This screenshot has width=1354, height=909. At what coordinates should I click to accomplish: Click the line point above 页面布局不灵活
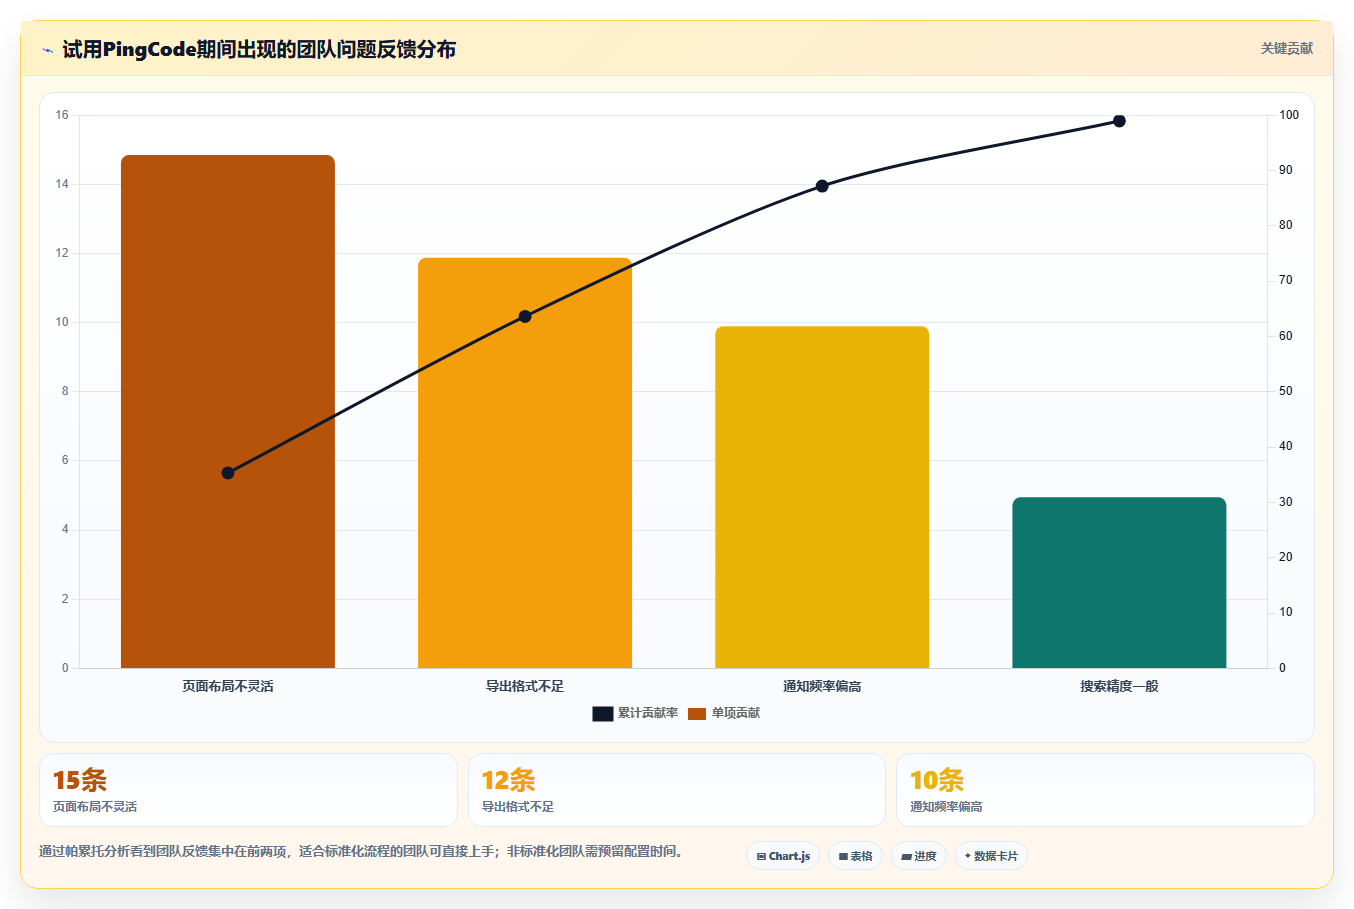click(x=228, y=473)
